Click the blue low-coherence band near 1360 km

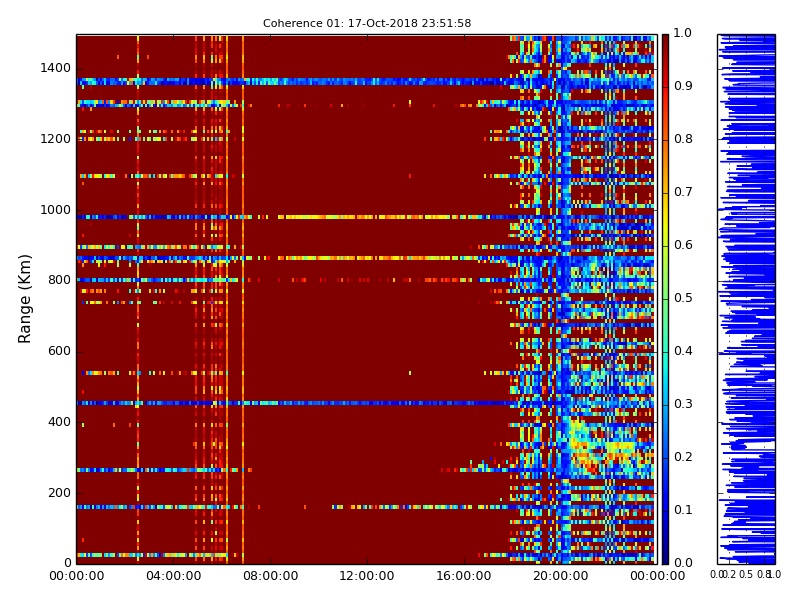click(366, 82)
